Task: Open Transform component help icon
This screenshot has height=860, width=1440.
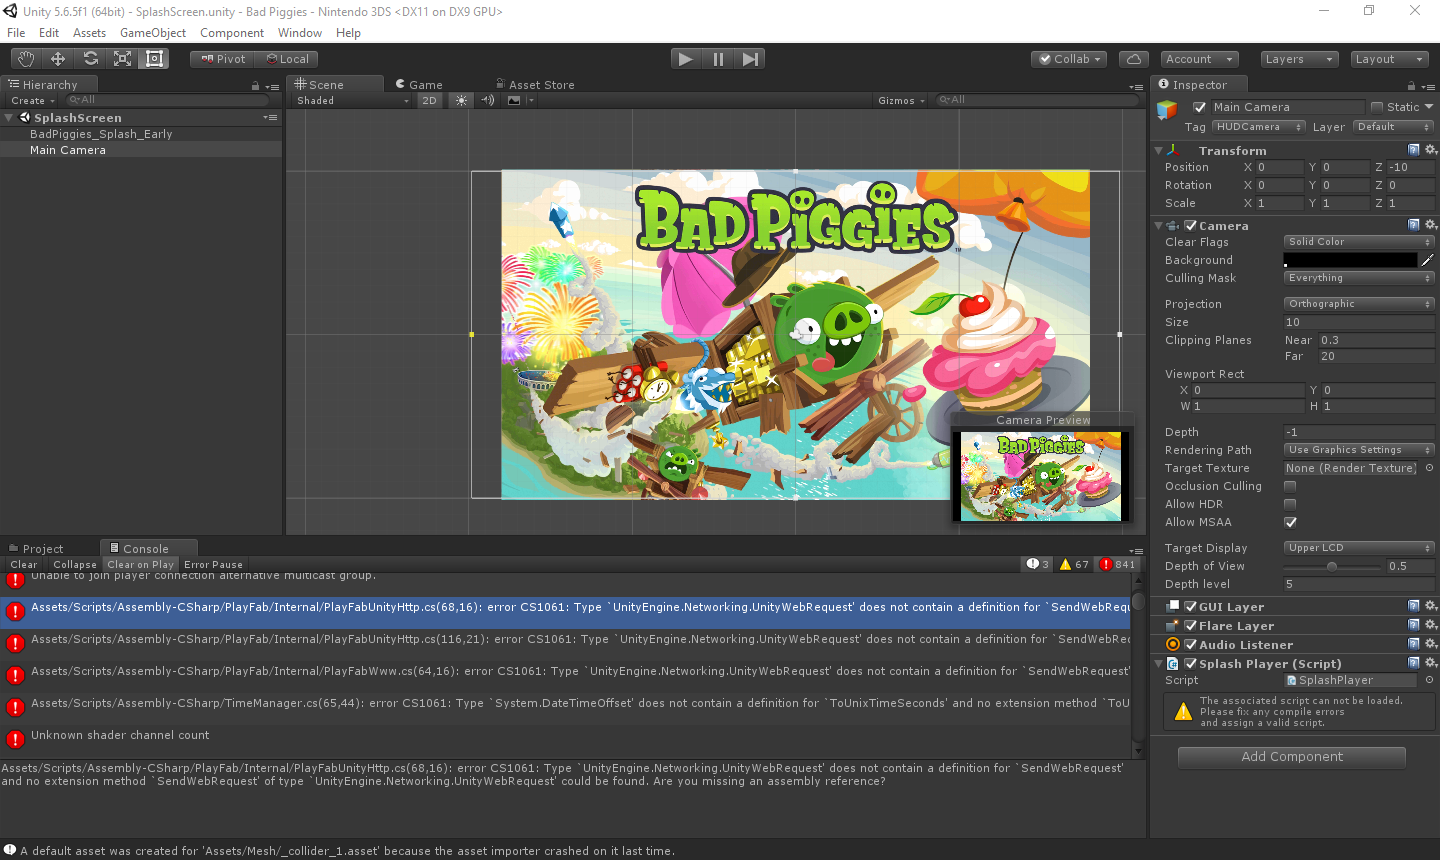Action: pyautogui.click(x=1414, y=150)
